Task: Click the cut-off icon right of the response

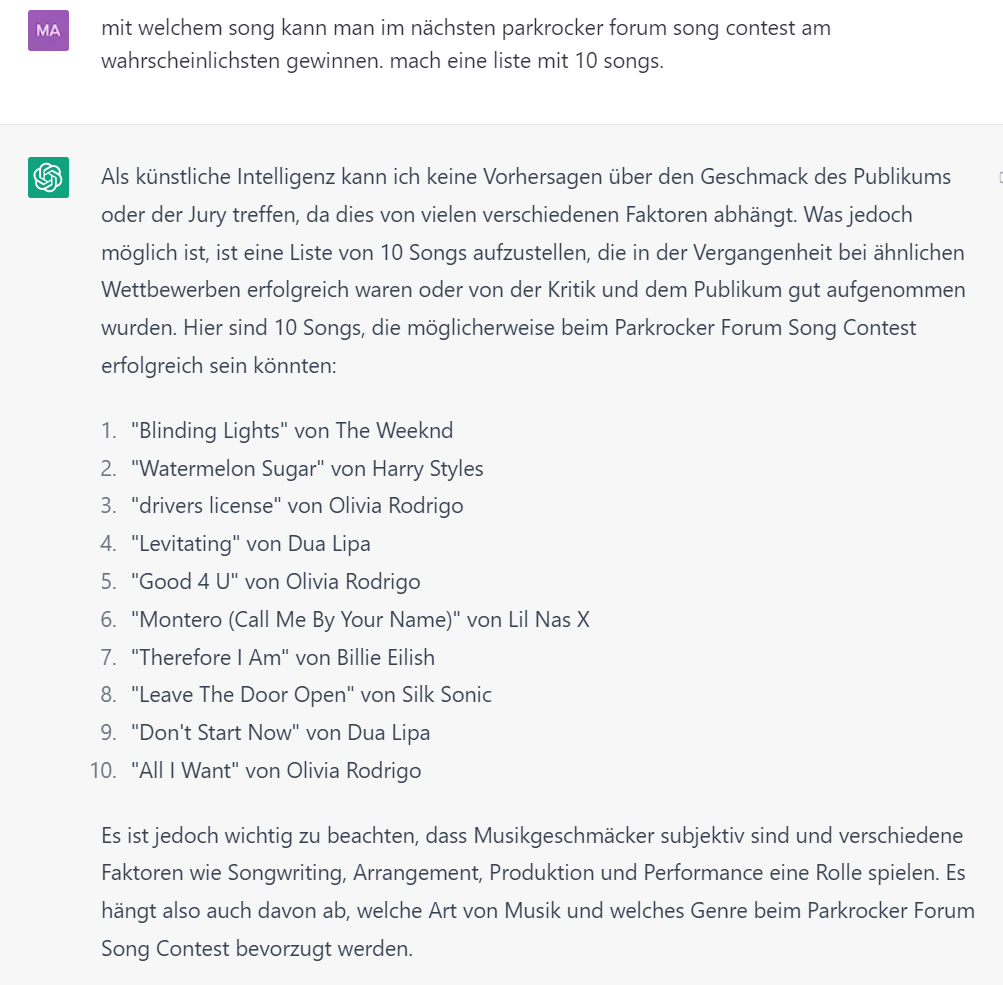Action: point(999,178)
